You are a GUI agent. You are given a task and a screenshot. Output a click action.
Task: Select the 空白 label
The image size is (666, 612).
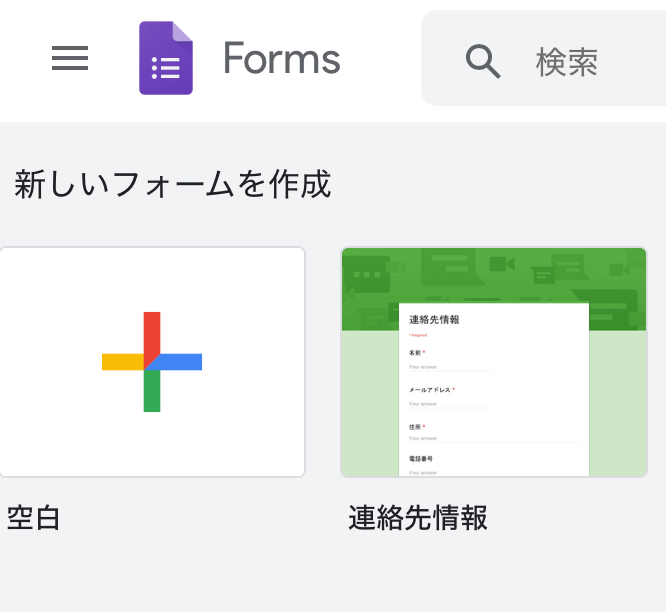[x=34, y=517]
